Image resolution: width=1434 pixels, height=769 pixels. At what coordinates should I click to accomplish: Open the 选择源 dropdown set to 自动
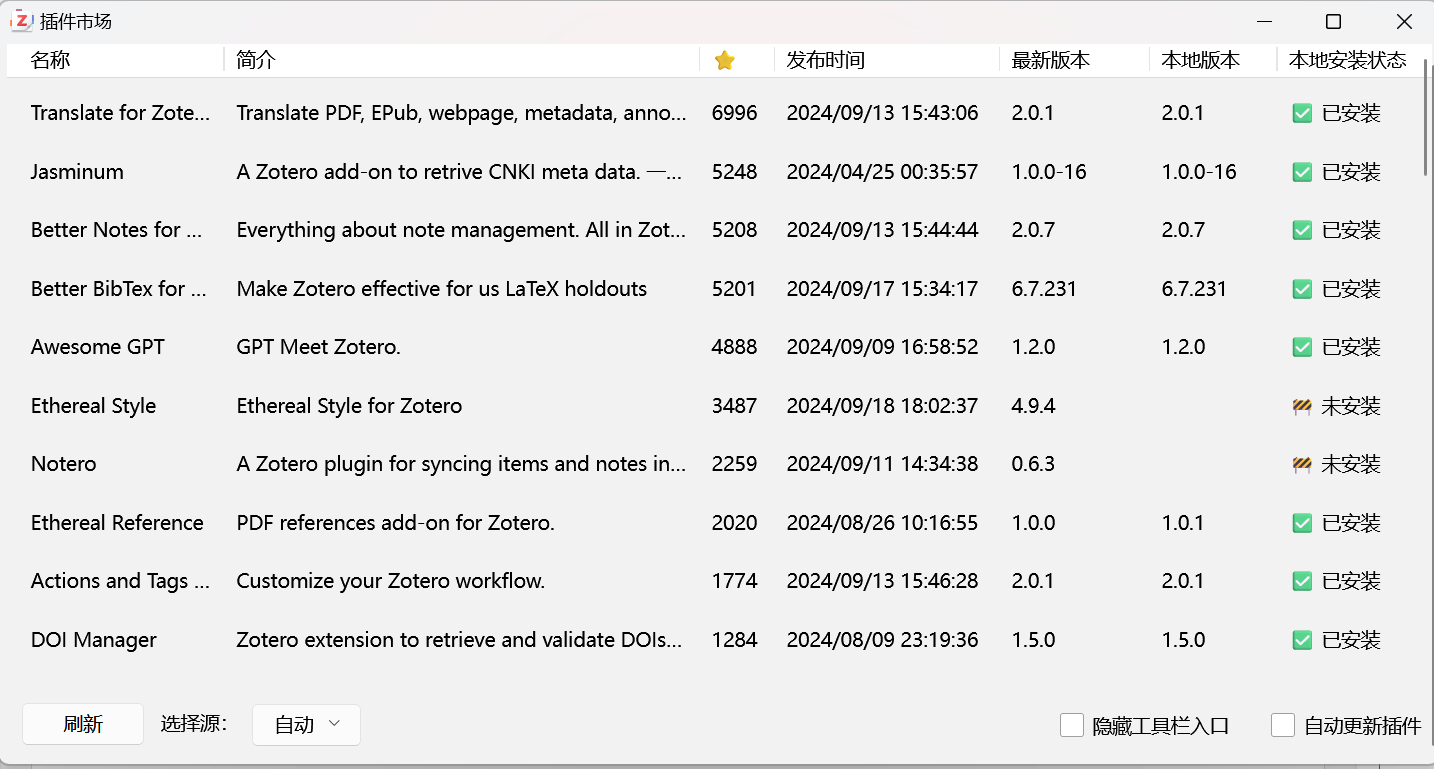(306, 725)
